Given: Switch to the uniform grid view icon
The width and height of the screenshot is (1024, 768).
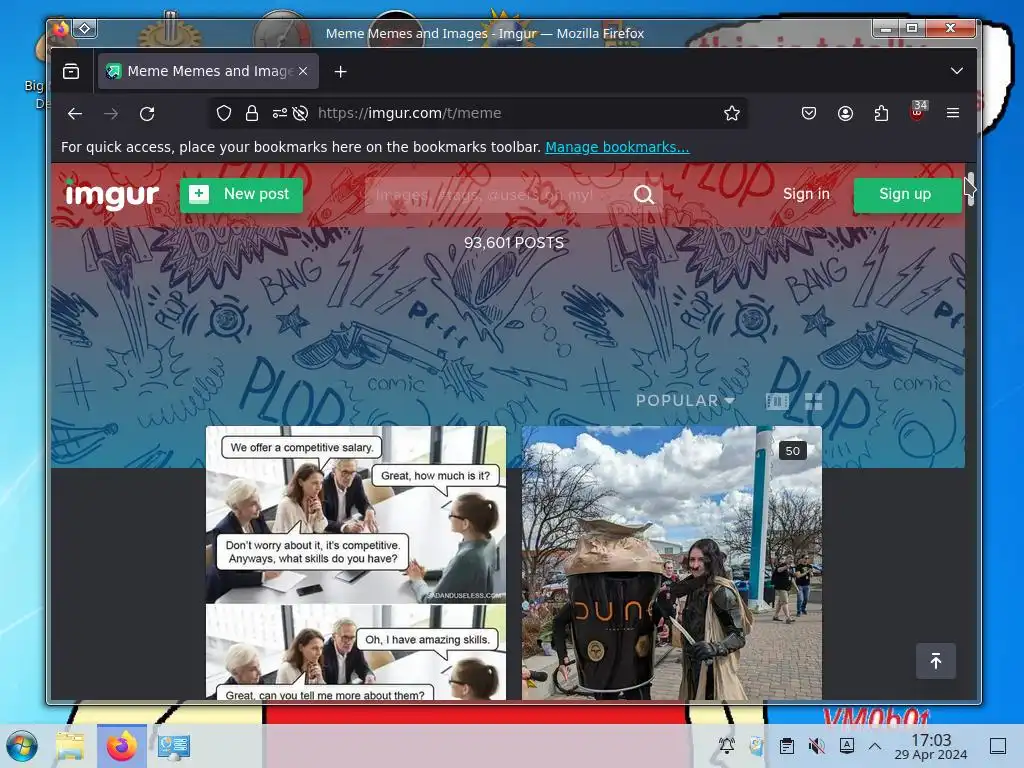Looking at the screenshot, I should pyautogui.click(x=814, y=402).
